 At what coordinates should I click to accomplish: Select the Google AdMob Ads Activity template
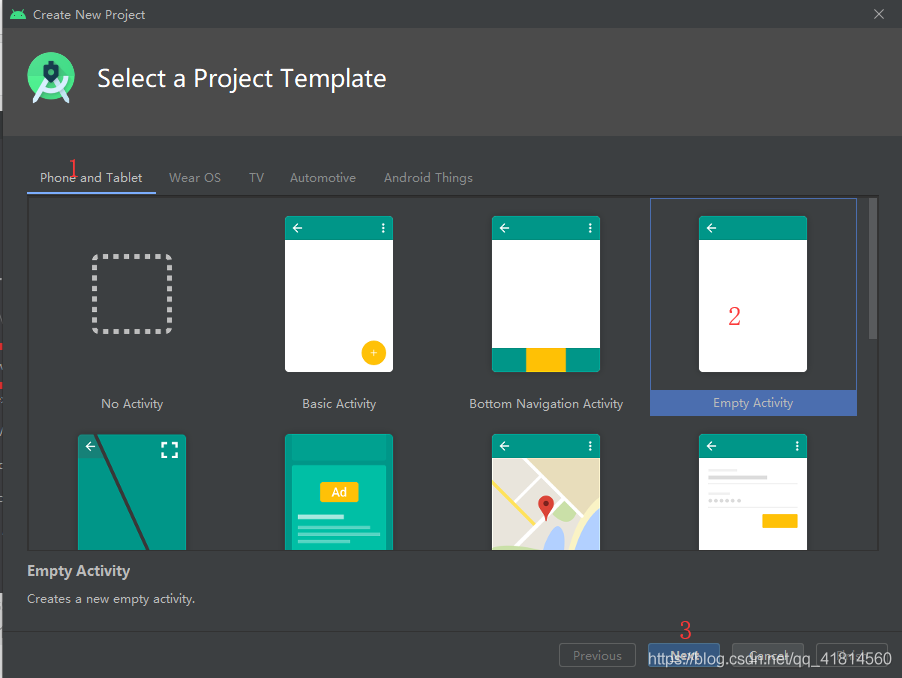point(338,491)
